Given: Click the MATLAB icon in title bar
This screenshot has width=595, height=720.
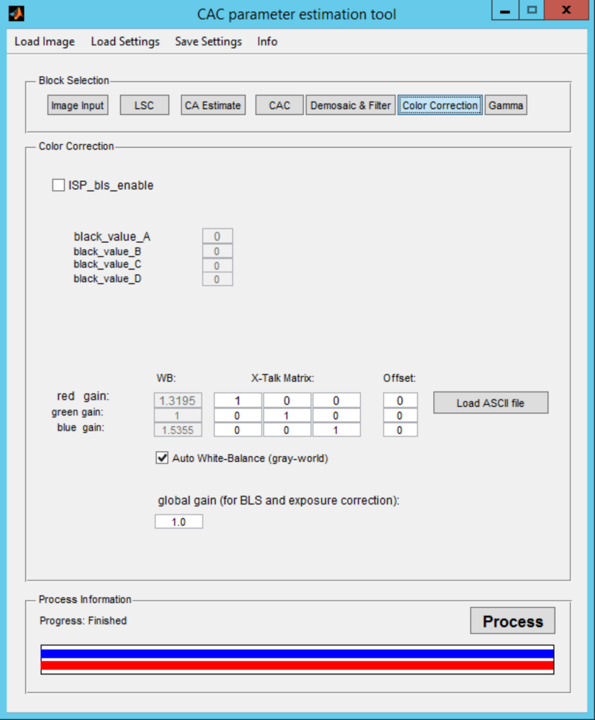Looking at the screenshot, I should click(17, 13).
